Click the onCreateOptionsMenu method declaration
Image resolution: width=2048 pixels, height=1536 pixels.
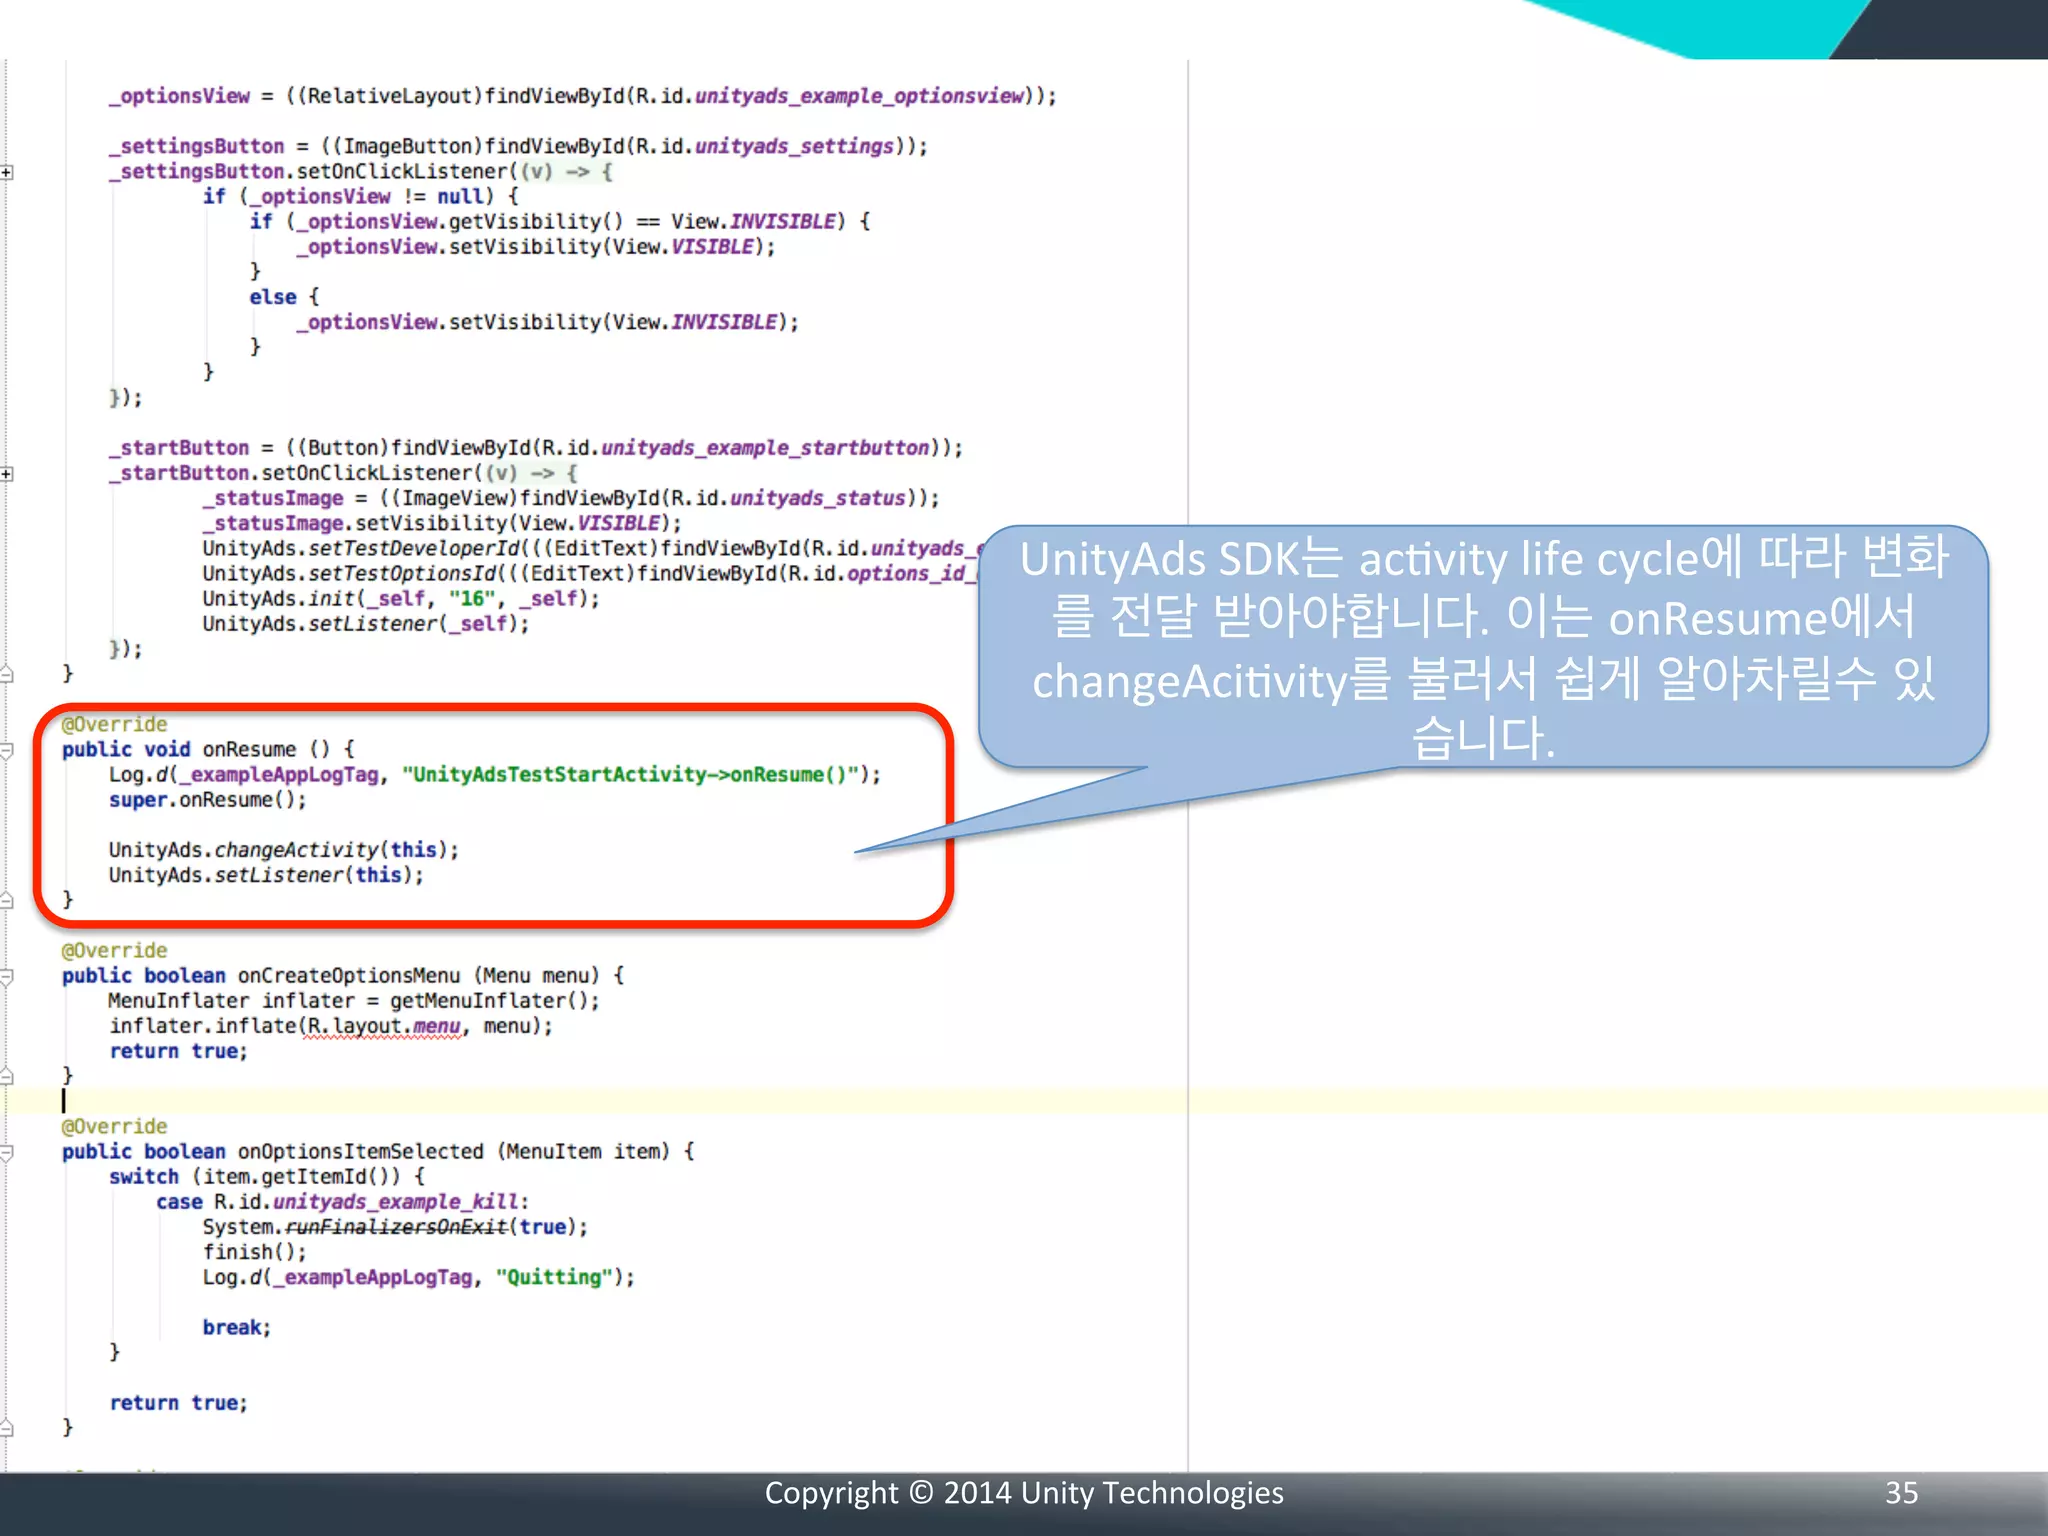(343, 975)
